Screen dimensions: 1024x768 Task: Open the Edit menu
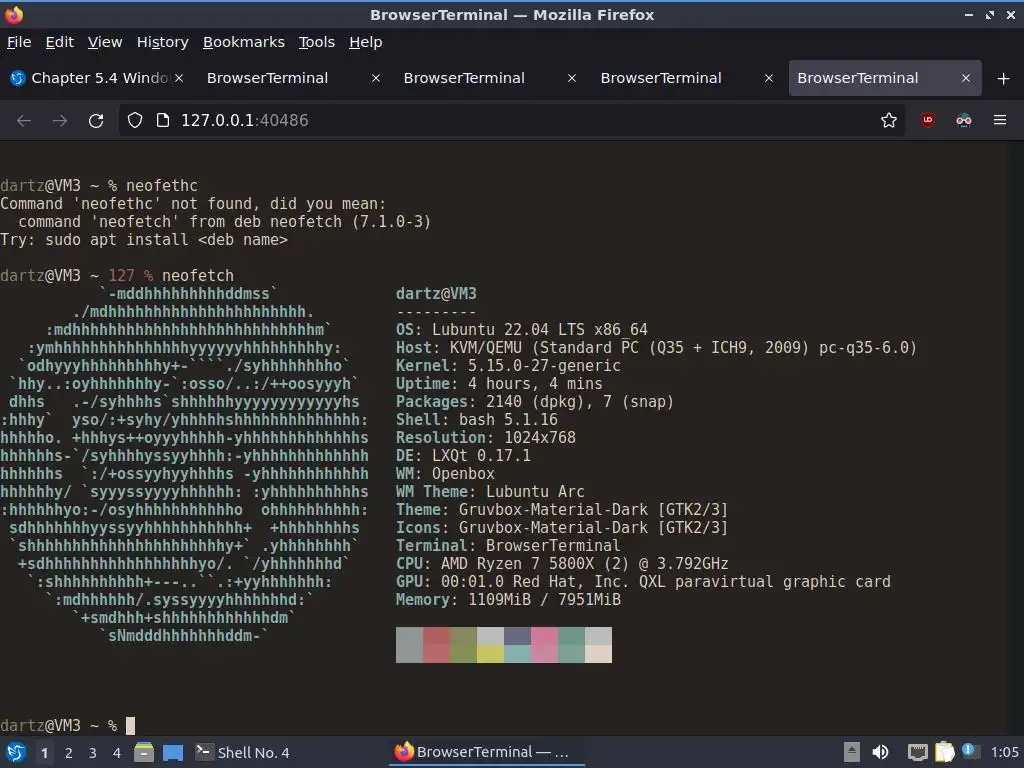[x=59, y=42]
